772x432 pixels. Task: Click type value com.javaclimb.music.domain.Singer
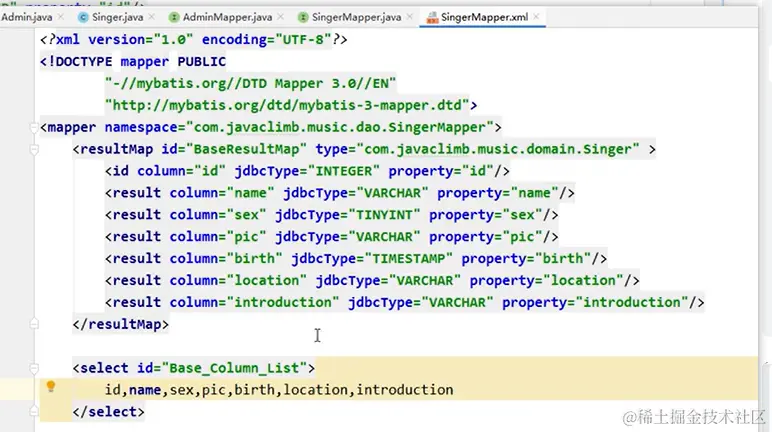click(x=498, y=149)
